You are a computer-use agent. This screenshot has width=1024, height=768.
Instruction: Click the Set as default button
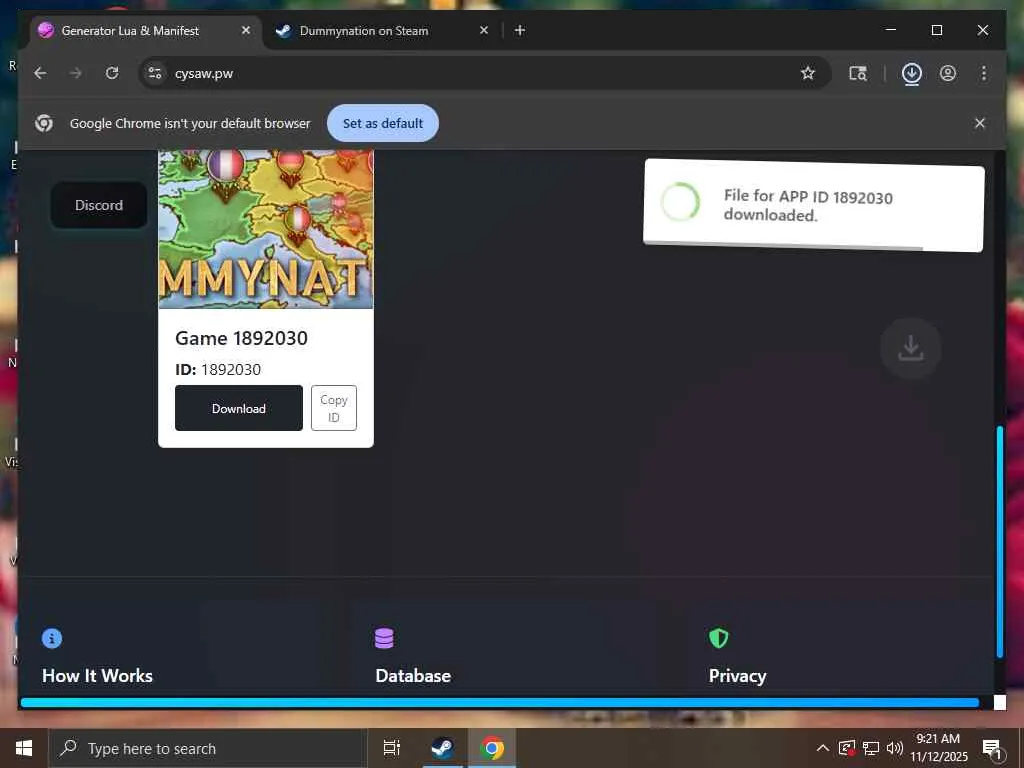tap(383, 123)
